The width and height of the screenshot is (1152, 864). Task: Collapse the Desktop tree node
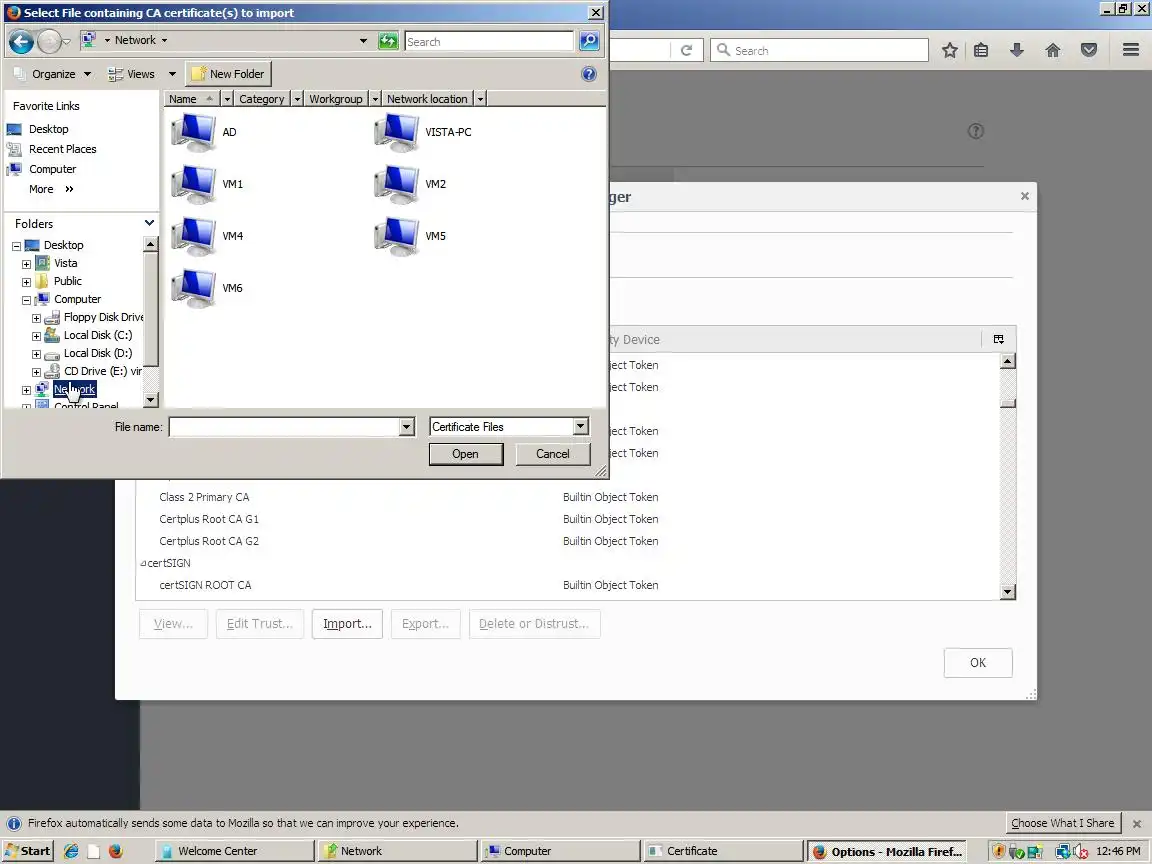point(16,246)
